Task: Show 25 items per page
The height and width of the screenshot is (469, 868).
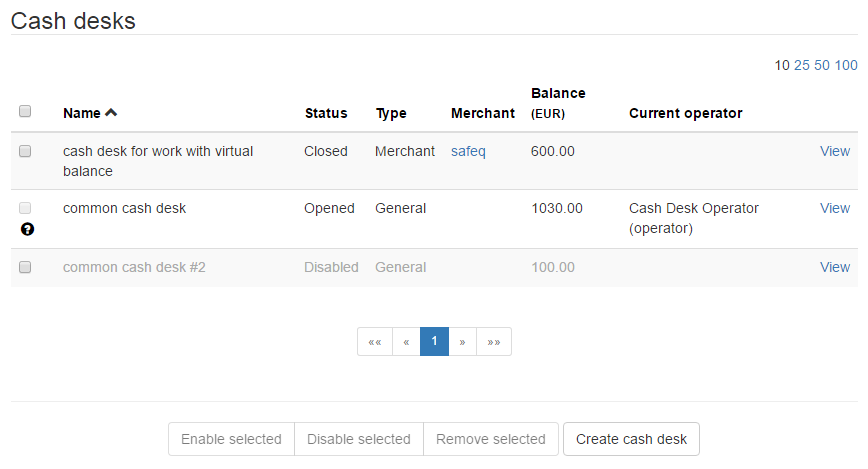Action: click(801, 65)
